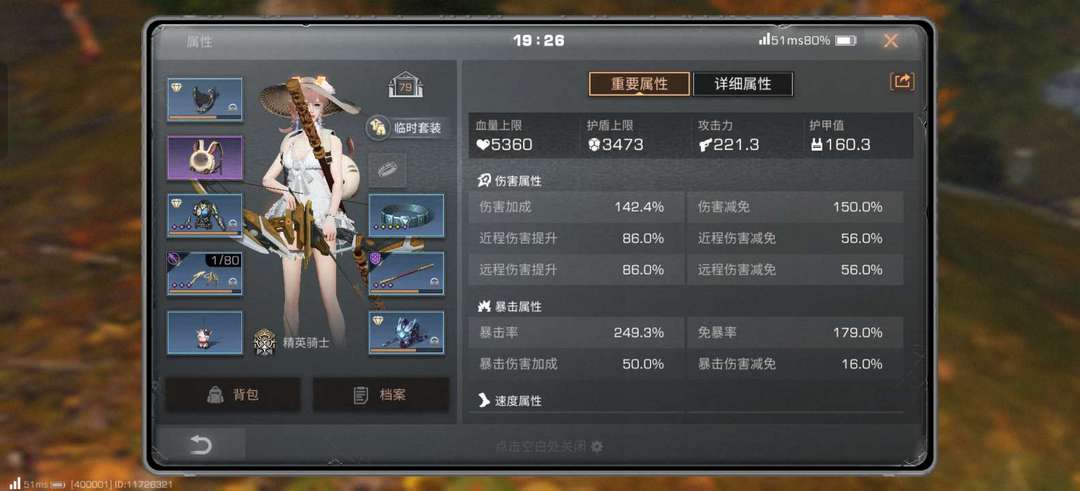
Task: Tap the back arrow button
Action: (200, 445)
